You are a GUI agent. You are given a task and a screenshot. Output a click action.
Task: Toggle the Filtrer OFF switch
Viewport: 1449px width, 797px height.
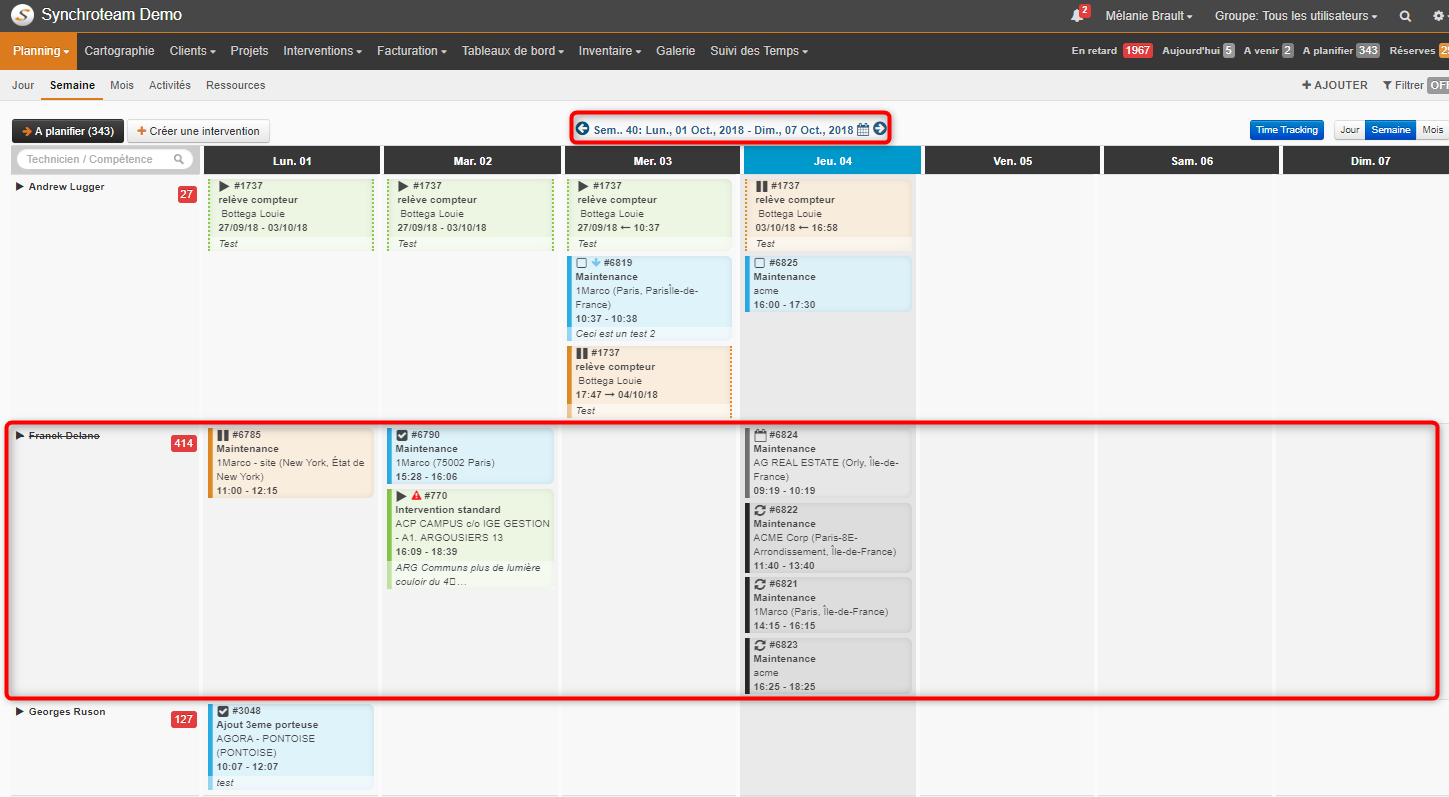click(x=1438, y=86)
